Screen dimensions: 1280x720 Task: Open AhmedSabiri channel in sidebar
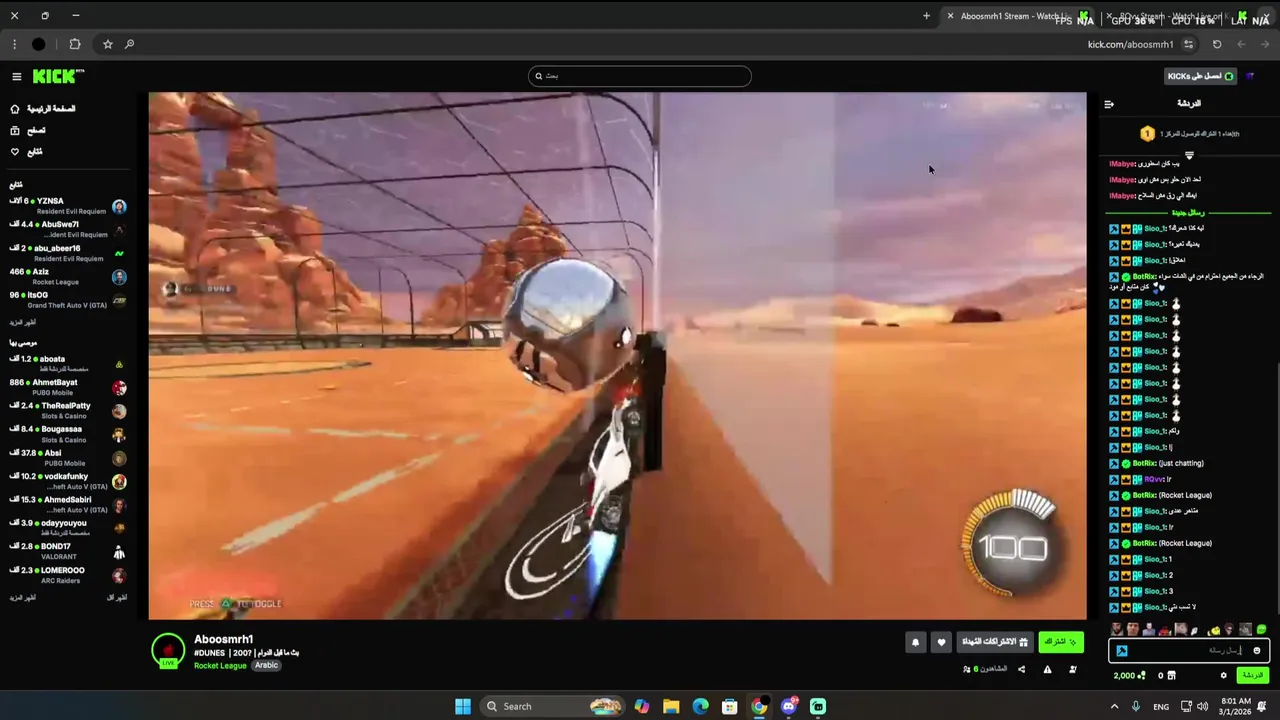click(x=68, y=504)
